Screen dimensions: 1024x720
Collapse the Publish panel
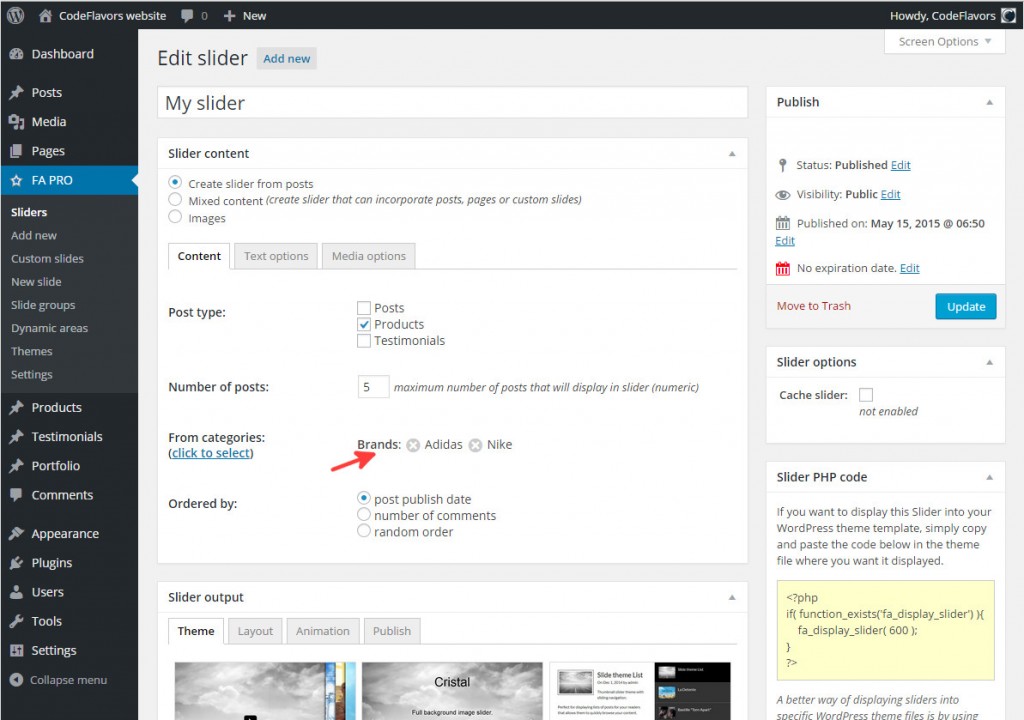(989, 101)
